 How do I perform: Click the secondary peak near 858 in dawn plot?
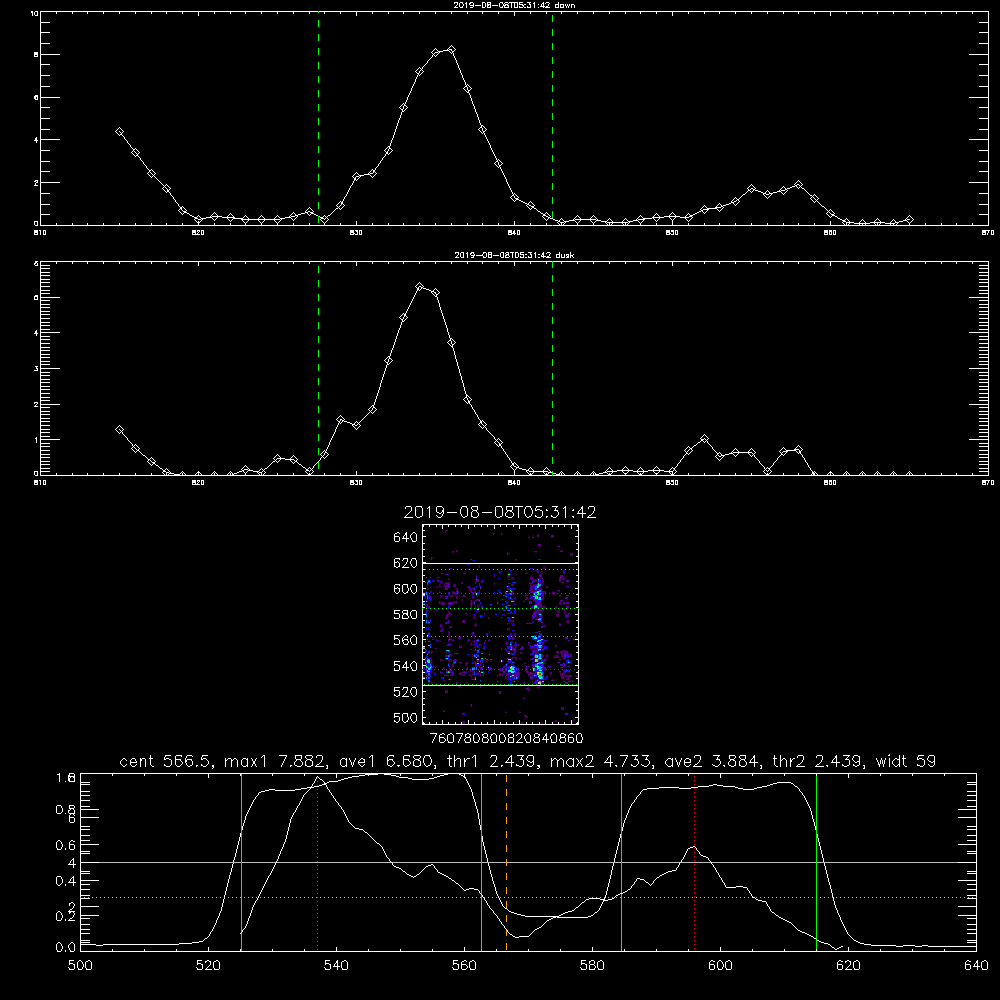(798, 185)
